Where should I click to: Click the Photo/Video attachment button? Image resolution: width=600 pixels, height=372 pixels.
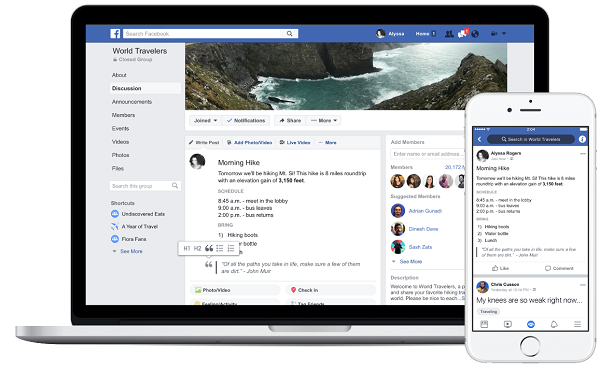point(235,290)
